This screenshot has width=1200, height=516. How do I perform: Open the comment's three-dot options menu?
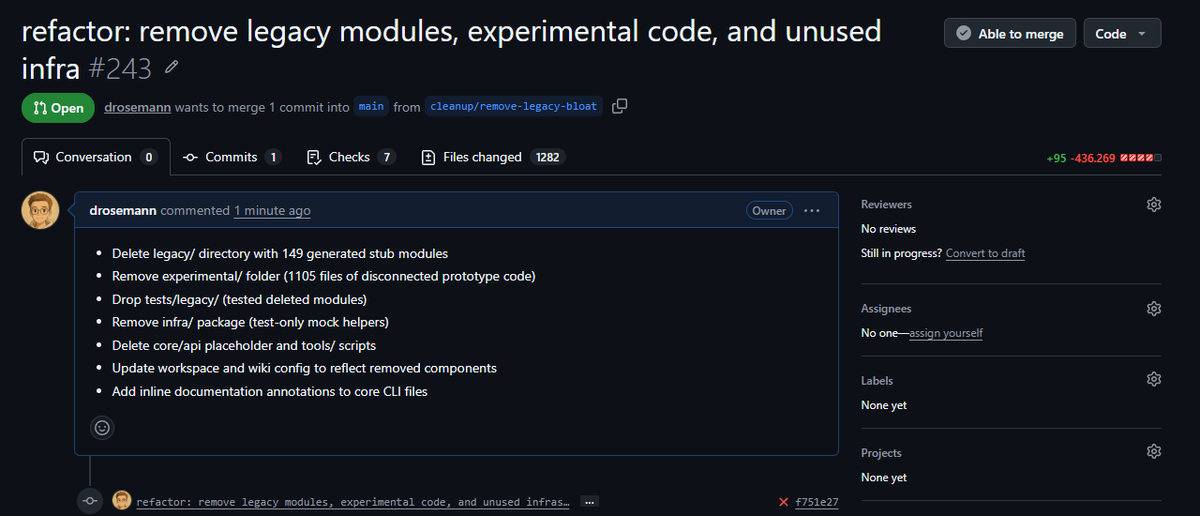click(812, 211)
